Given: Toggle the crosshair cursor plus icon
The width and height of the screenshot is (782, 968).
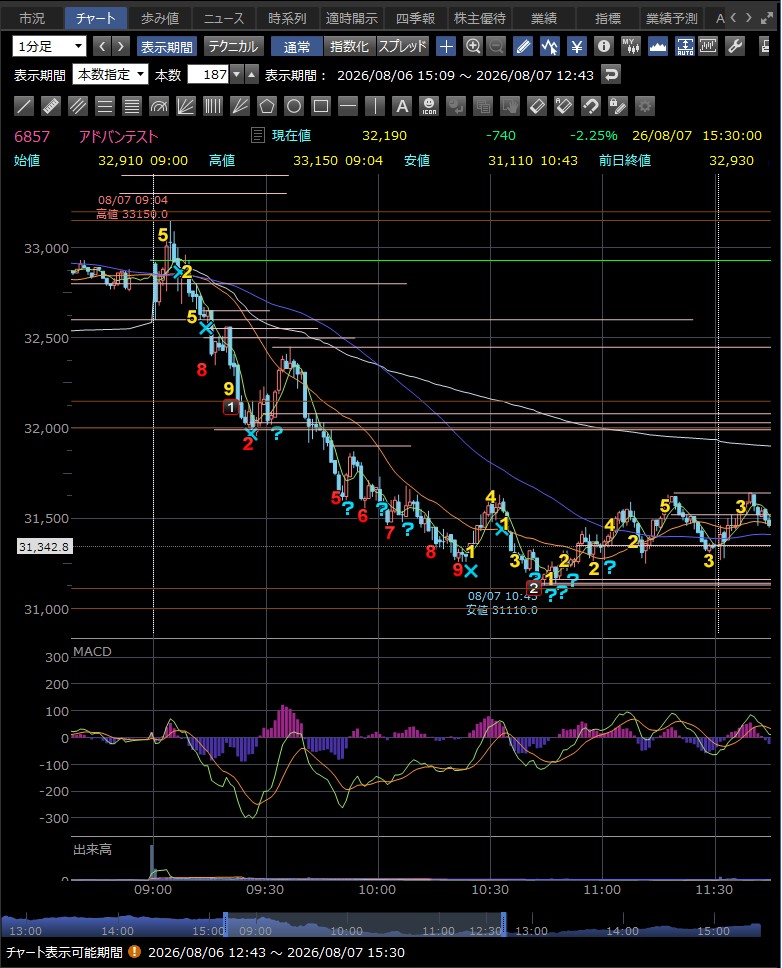Looking at the screenshot, I should (x=446, y=46).
